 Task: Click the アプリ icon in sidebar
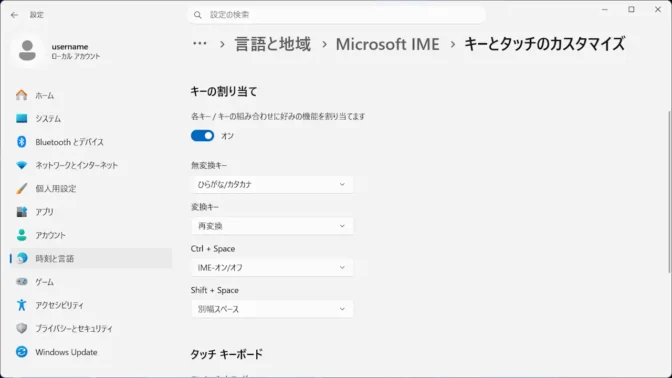tap(21, 212)
